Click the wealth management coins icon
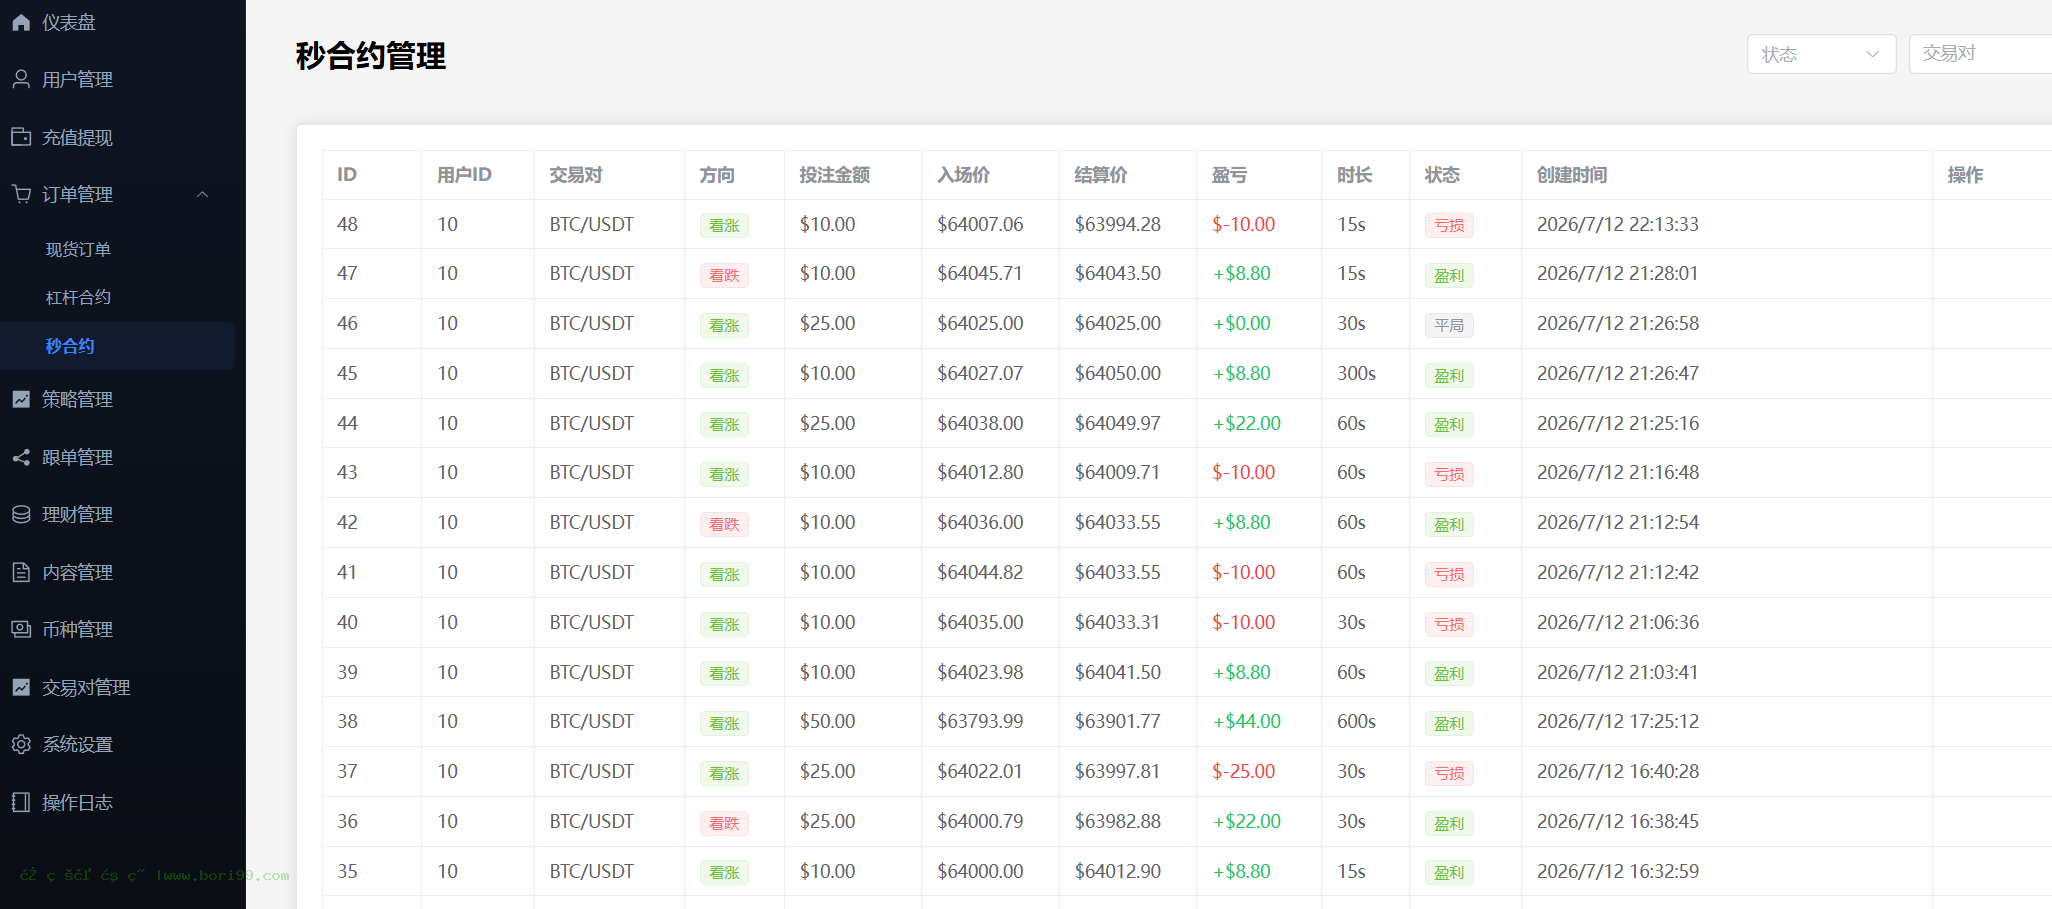Image resolution: width=2052 pixels, height=909 pixels. pos(21,514)
